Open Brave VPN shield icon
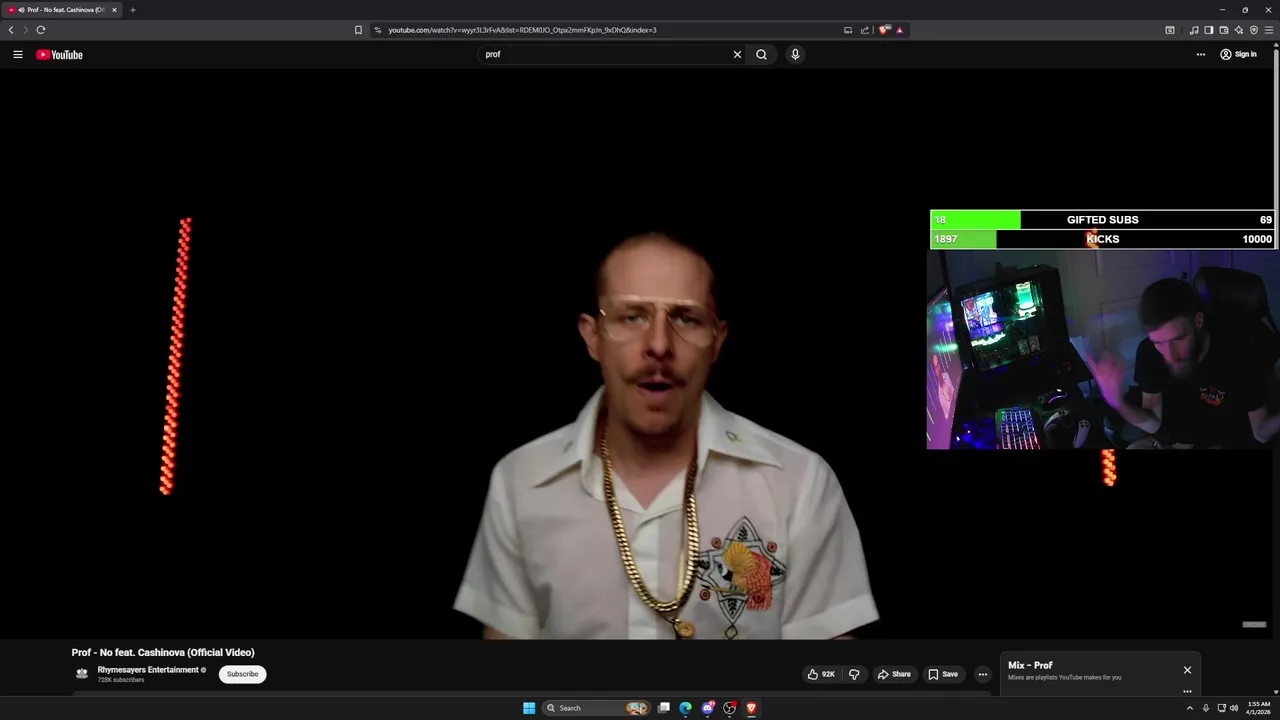The image size is (1280, 720). click(1254, 30)
